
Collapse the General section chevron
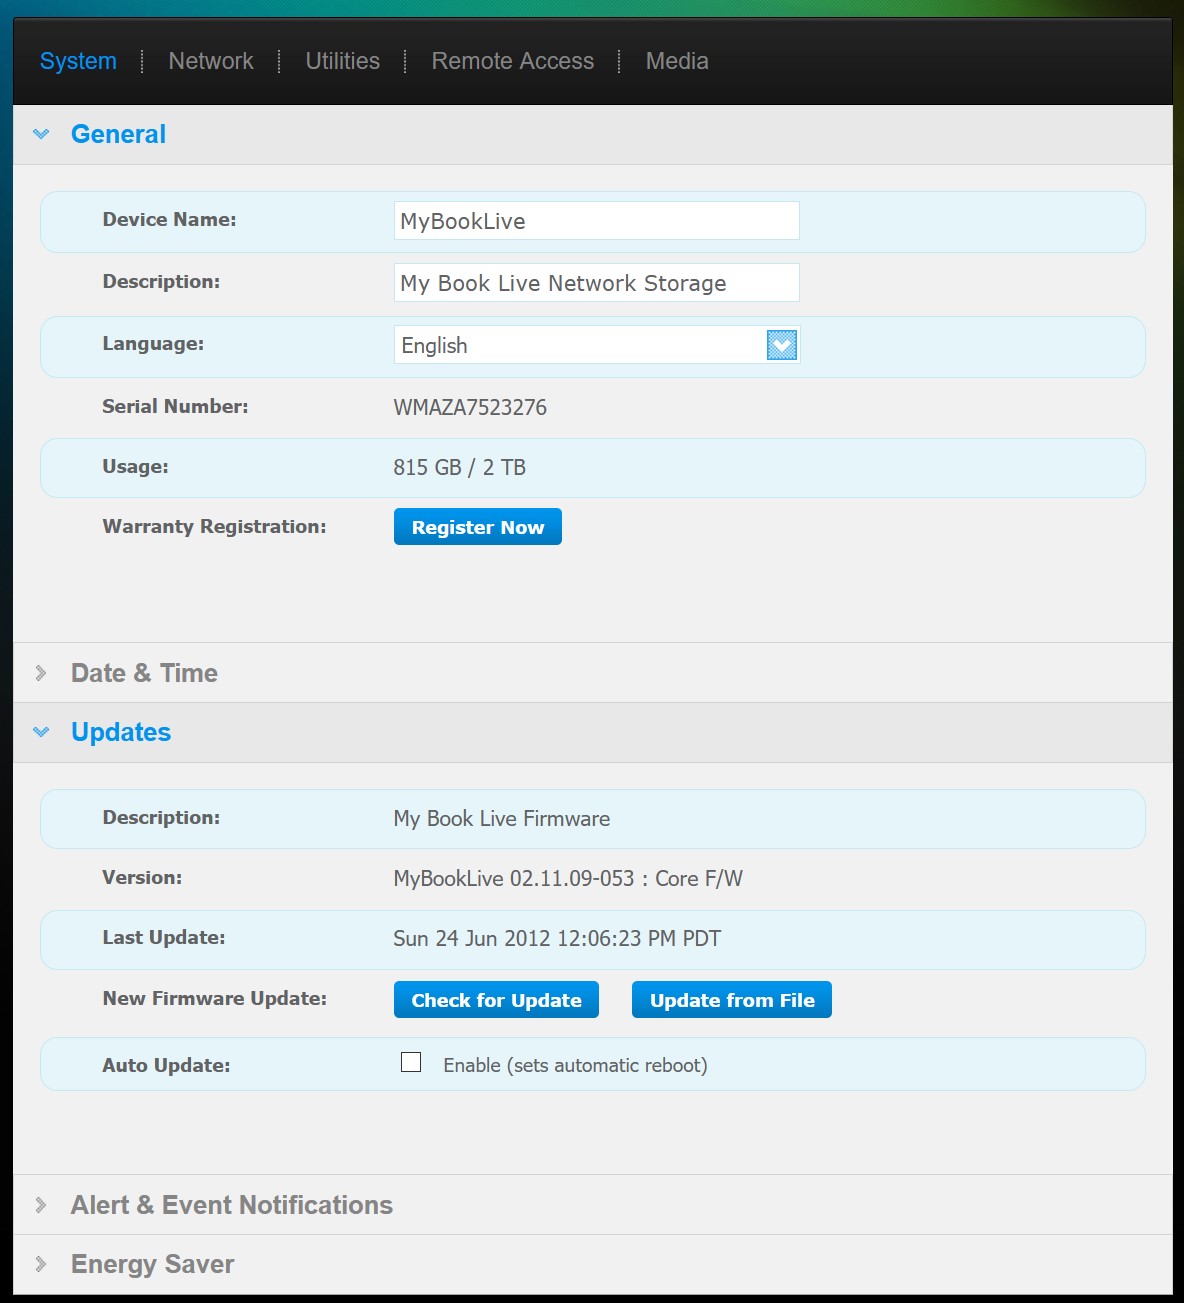click(41, 134)
